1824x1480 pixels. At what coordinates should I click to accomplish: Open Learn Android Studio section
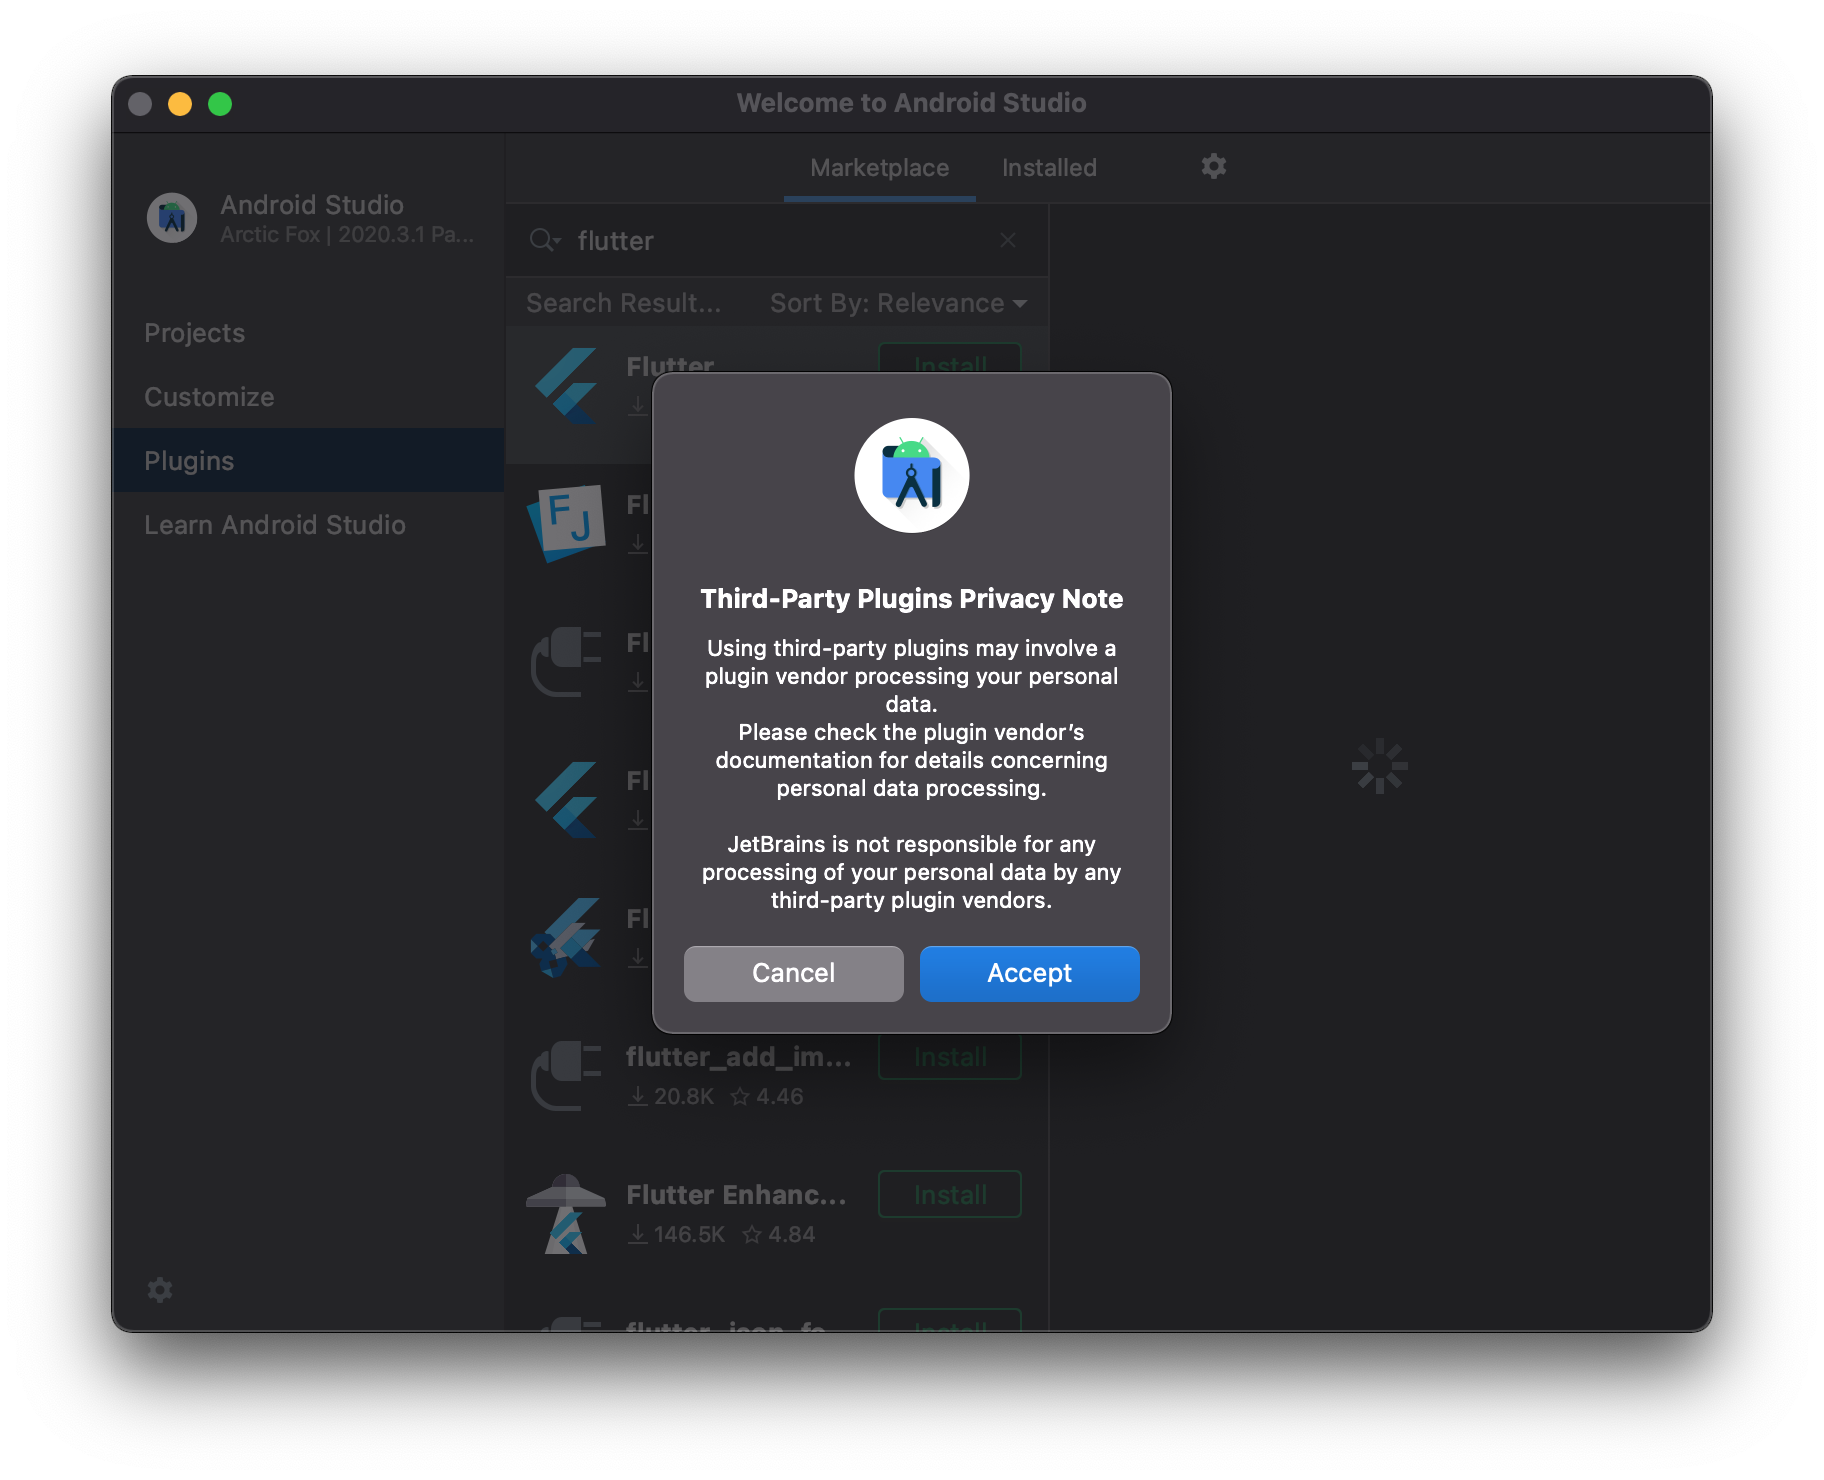tap(308, 525)
